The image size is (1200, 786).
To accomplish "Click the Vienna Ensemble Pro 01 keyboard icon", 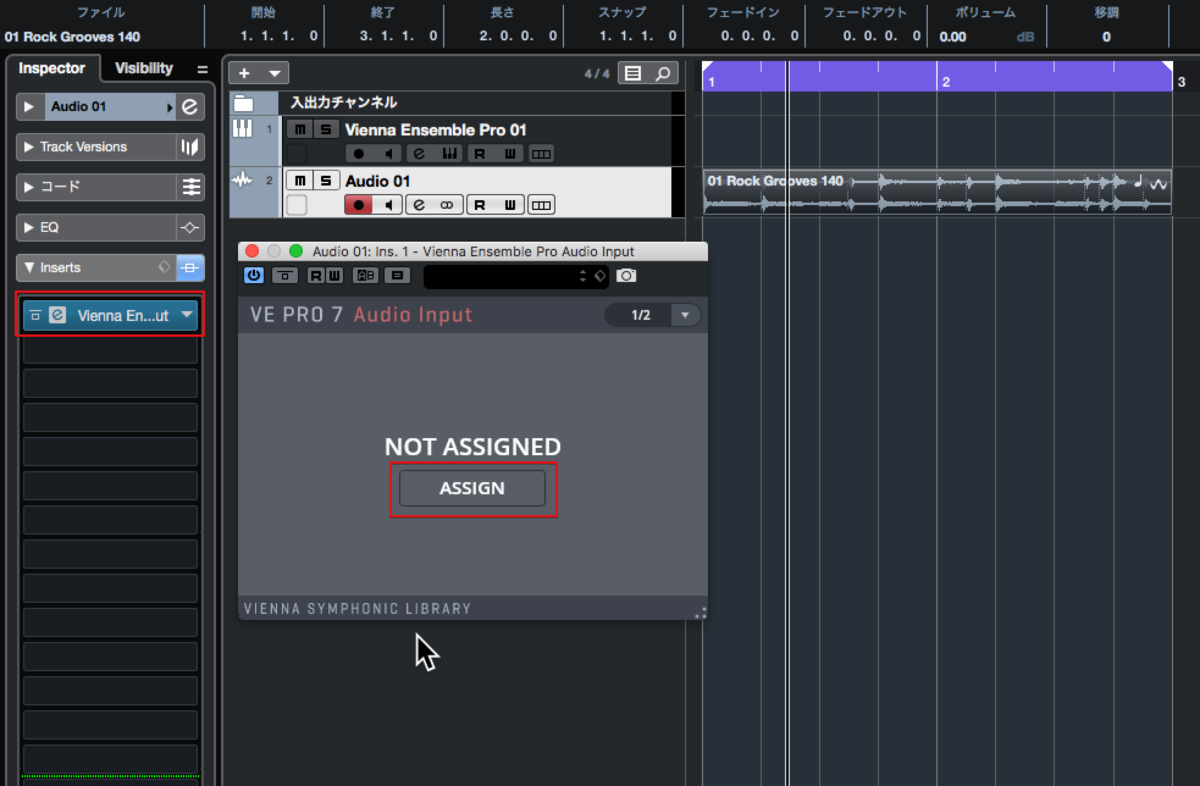I will (x=242, y=129).
